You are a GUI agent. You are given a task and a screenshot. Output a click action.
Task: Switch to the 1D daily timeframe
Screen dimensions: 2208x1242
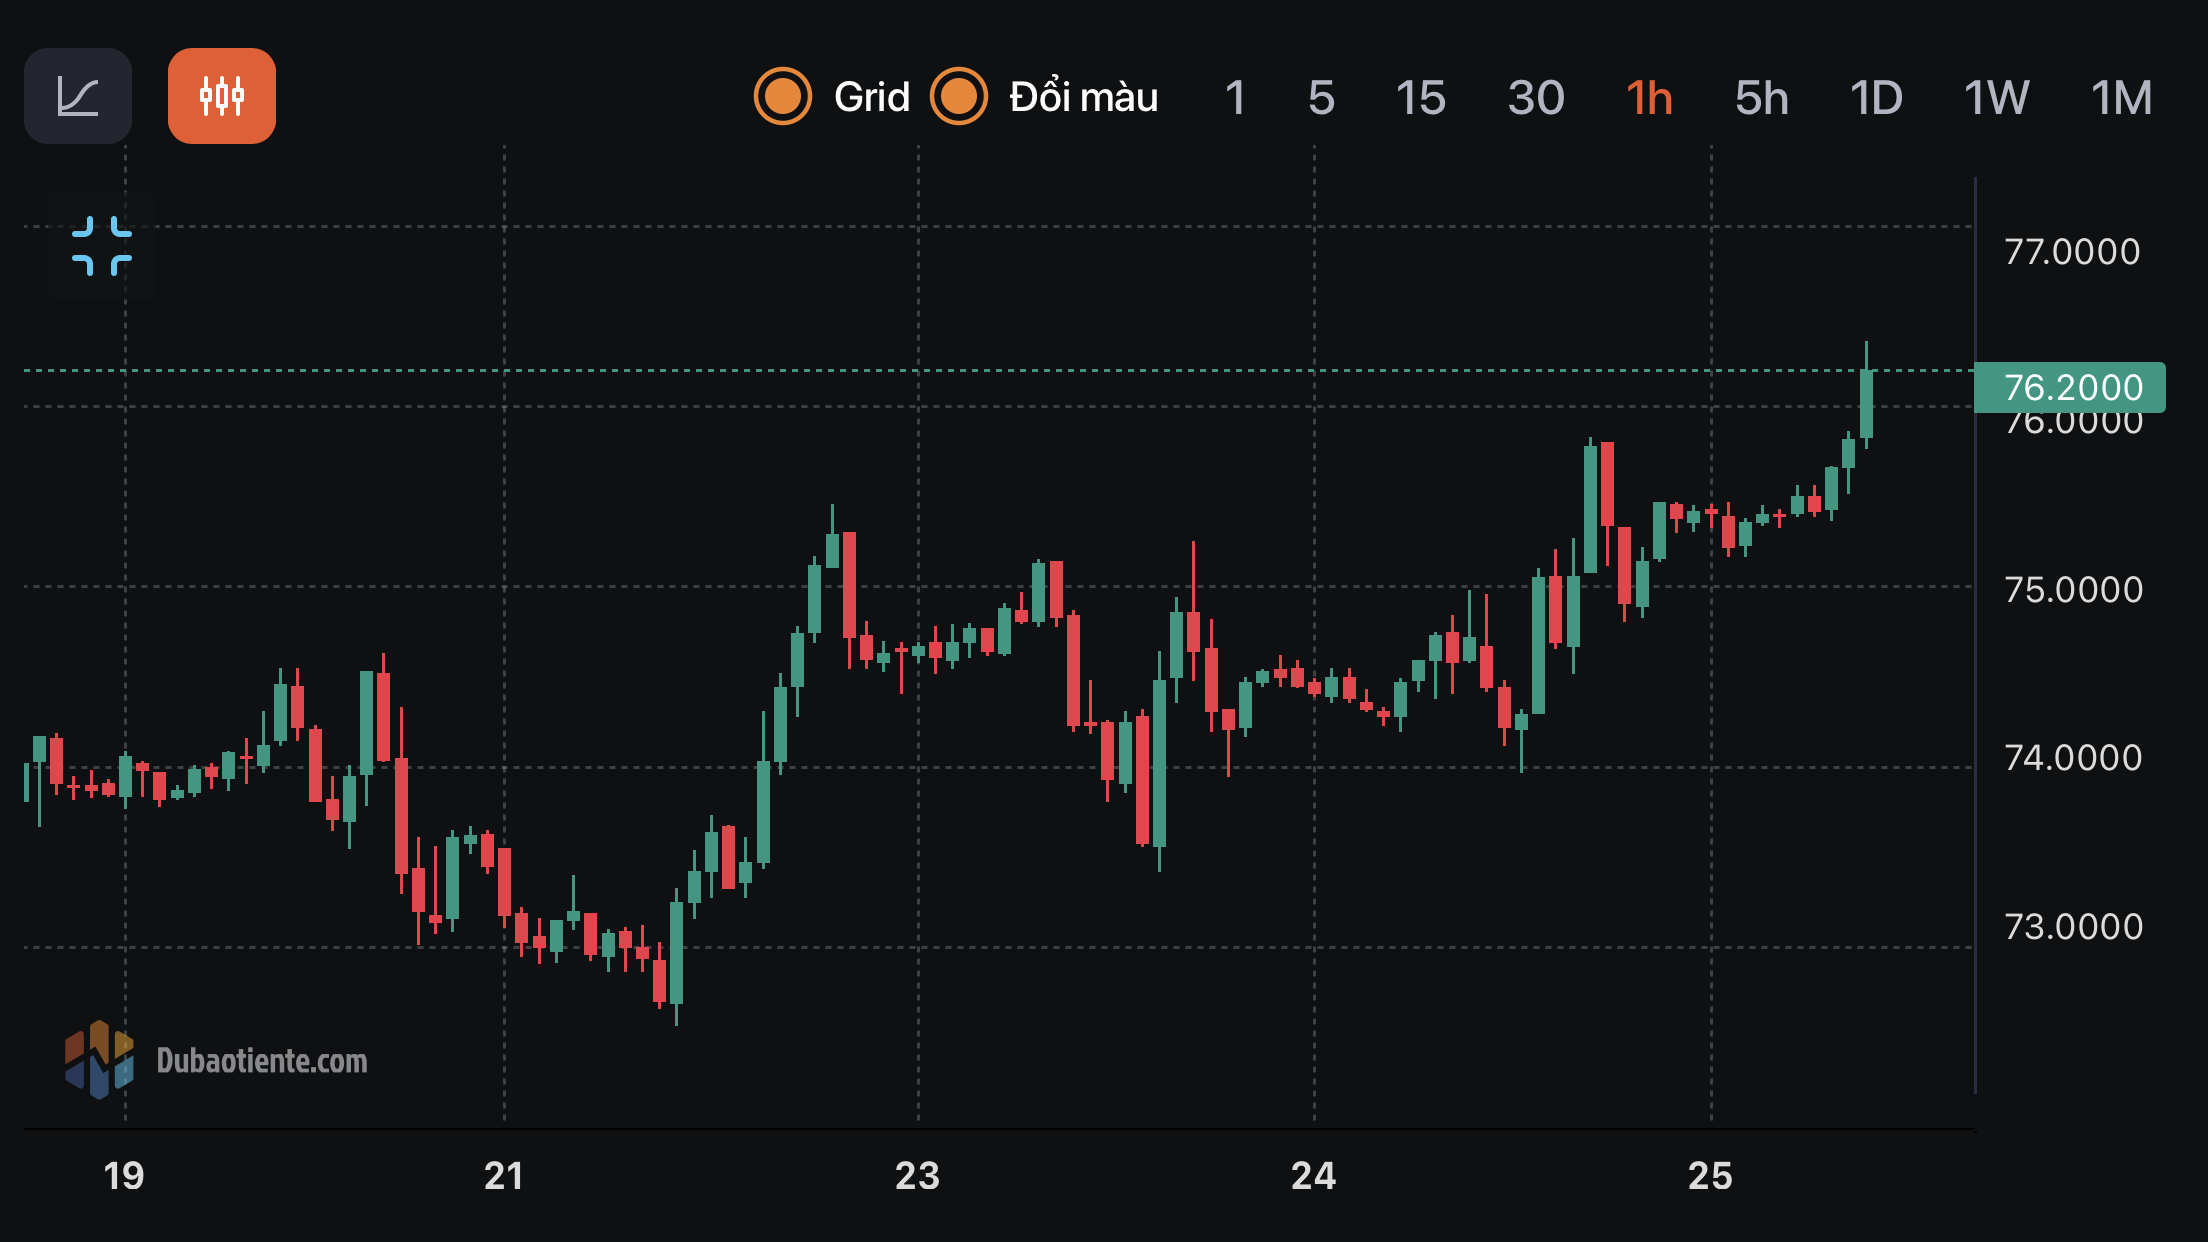1876,98
